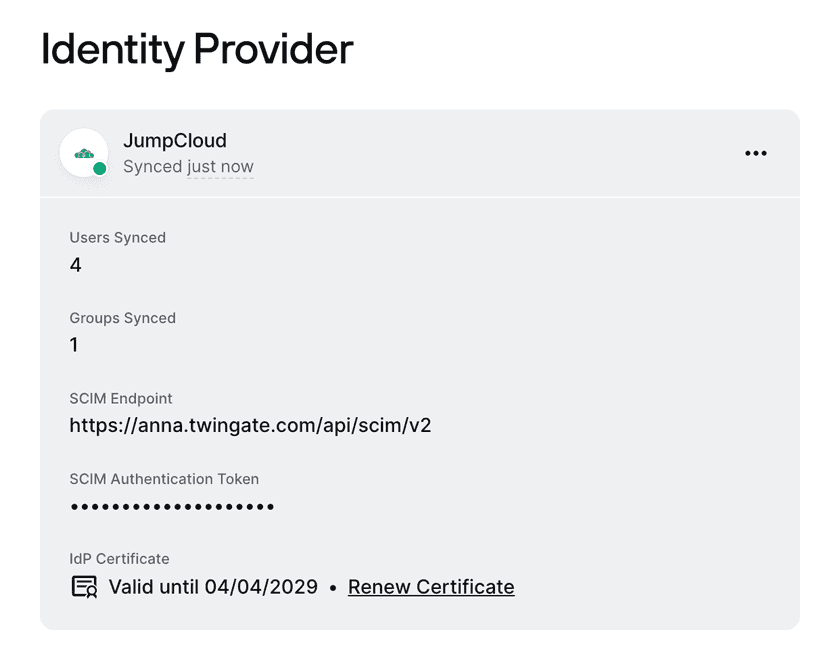The width and height of the screenshot is (840, 657).
Task: Click the Groups Synced label
Action: [x=122, y=318]
